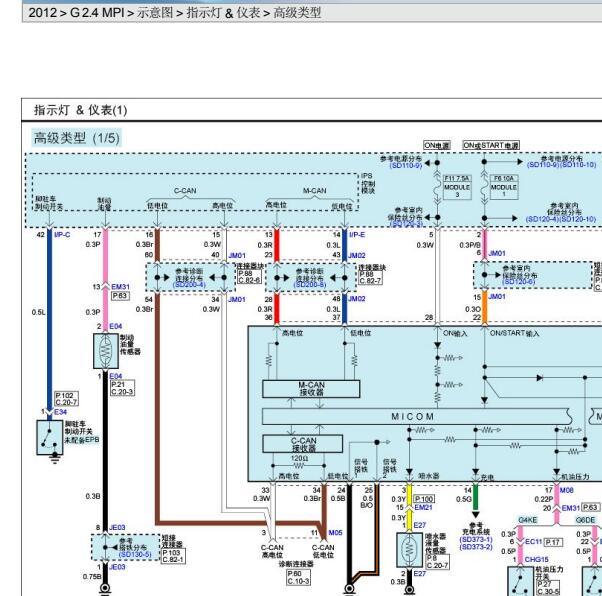Click ground symbol under parking brake switch
This screenshot has width=602, height=596.
coord(55,459)
